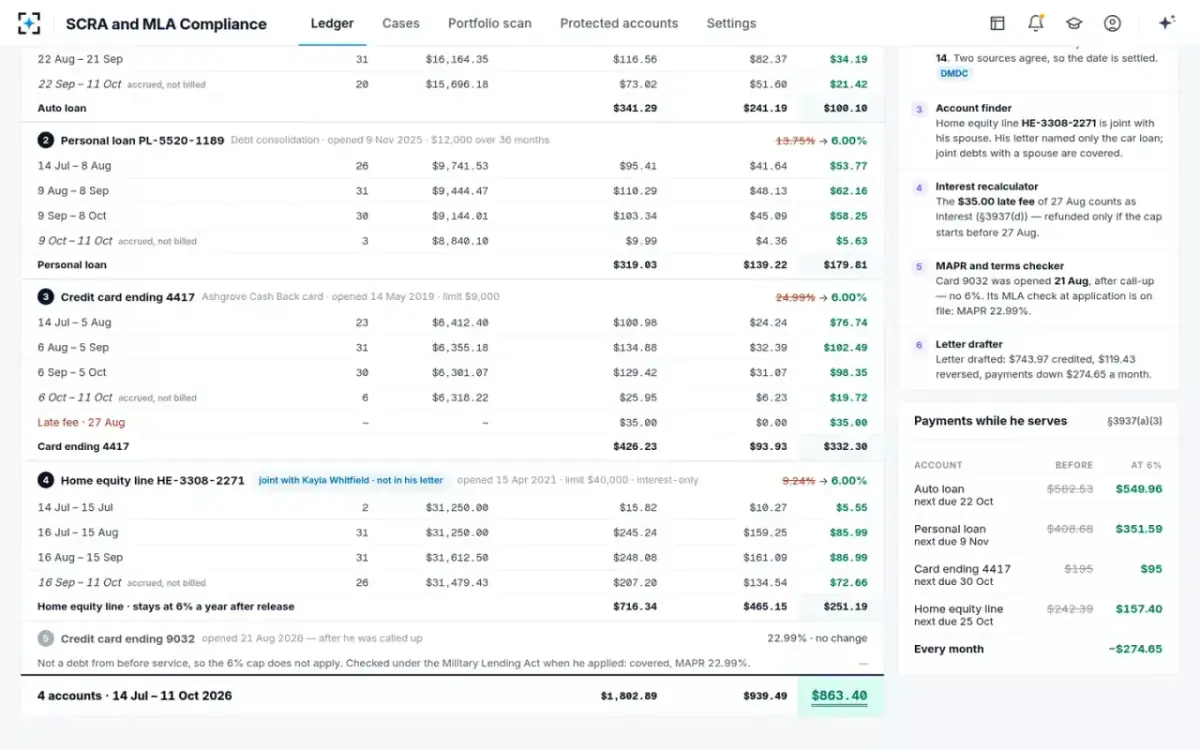The height and width of the screenshot is (750, 1200).
Task: Click the $1,802.89 total charged
Action: point(629,696)
